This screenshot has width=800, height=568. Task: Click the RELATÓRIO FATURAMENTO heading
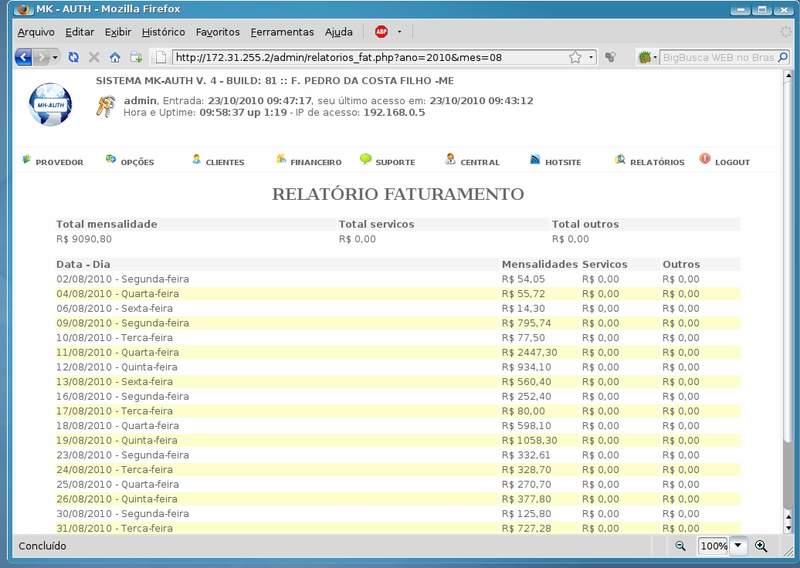point(398,194)
